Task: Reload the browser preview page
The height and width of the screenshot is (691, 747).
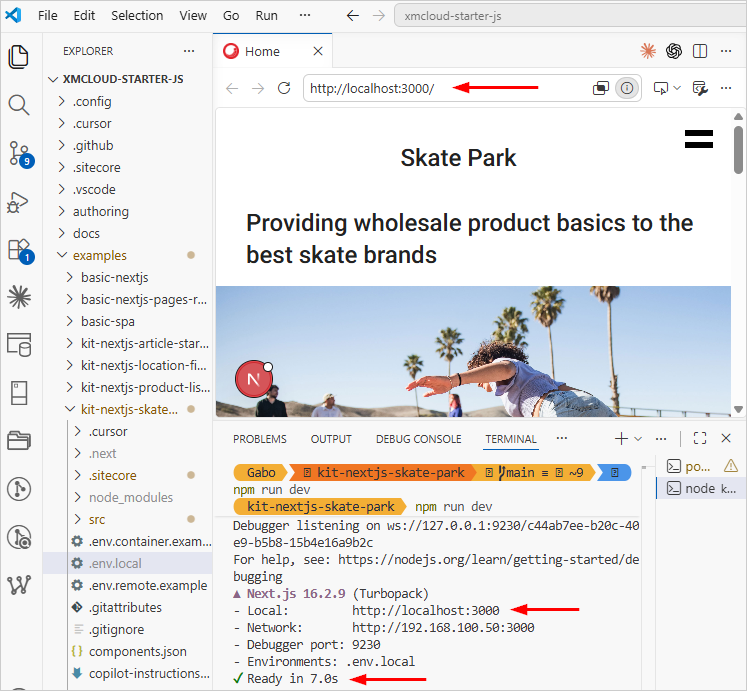Action: [284, 88]
